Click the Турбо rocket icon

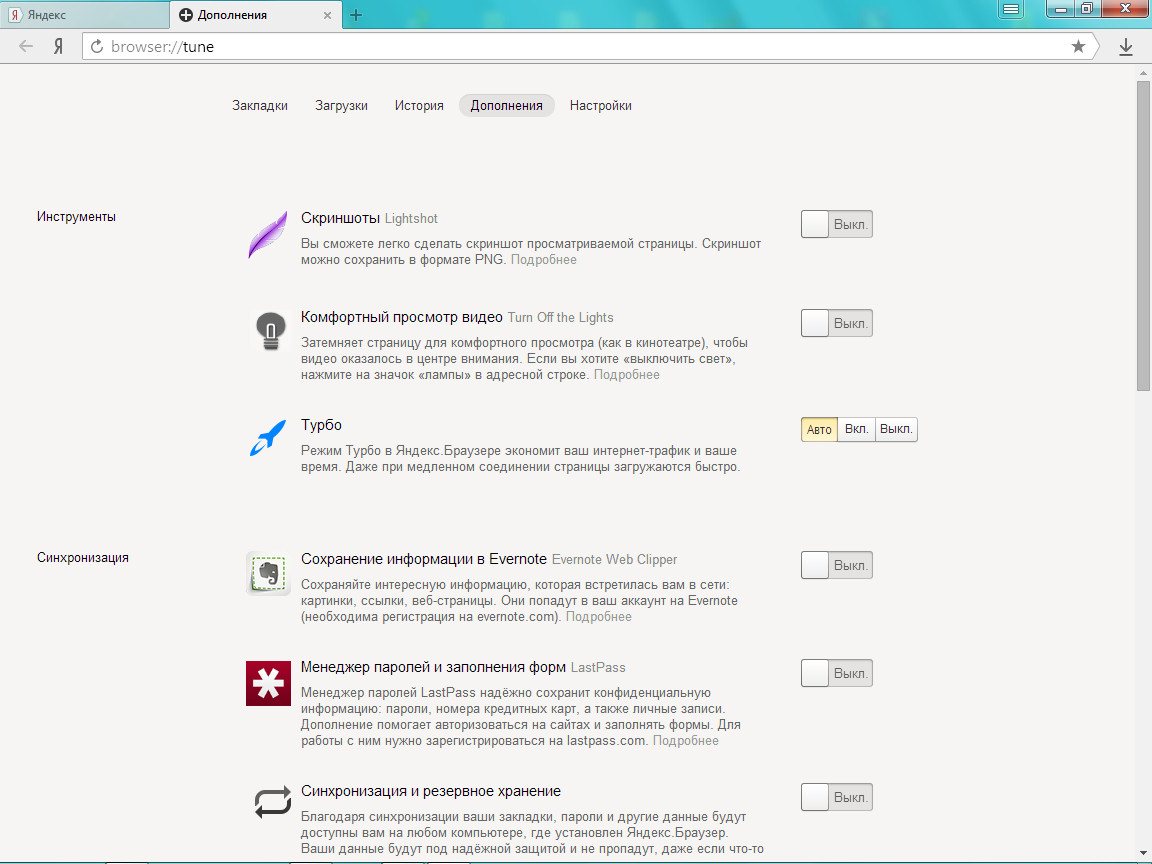click(x=267, y=438)
